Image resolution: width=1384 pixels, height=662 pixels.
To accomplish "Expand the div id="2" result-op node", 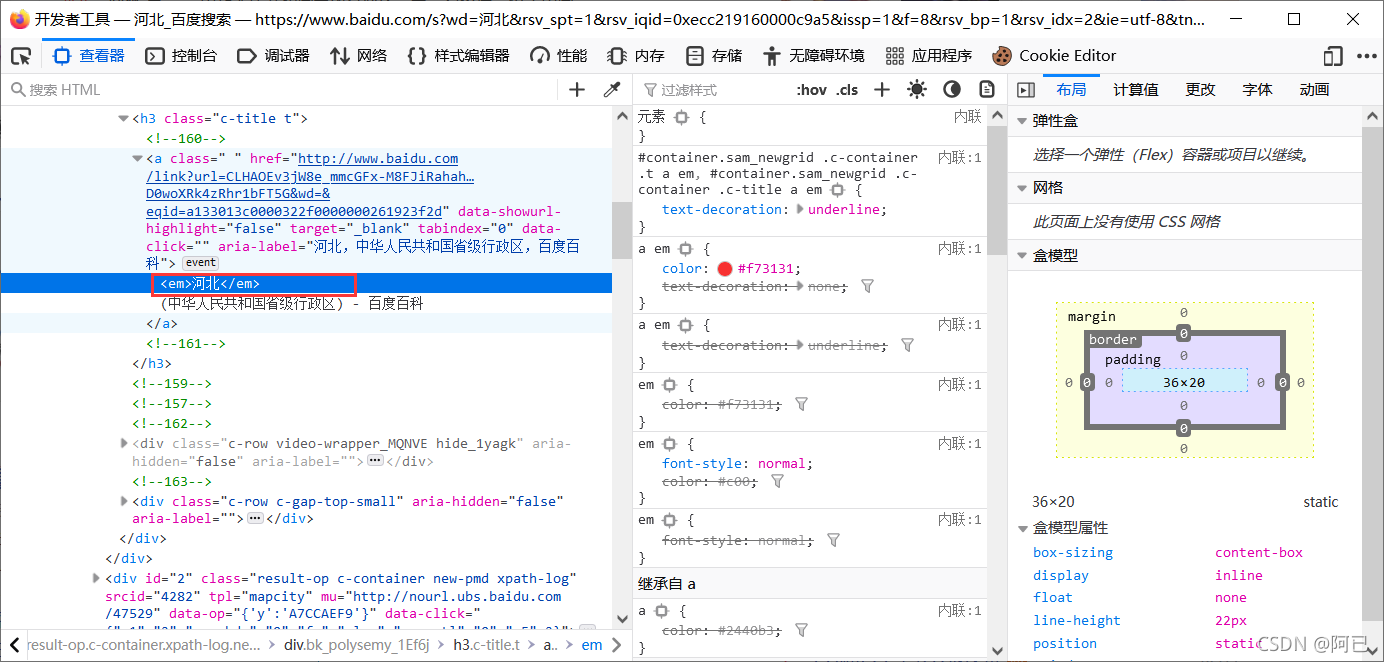I will point(97,578).
